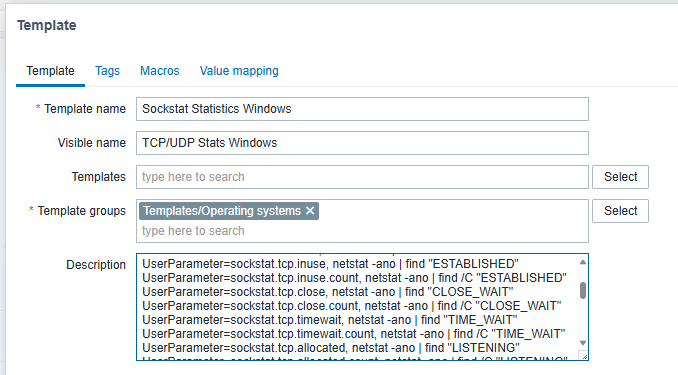Open the Tags tab

point(107,71)
